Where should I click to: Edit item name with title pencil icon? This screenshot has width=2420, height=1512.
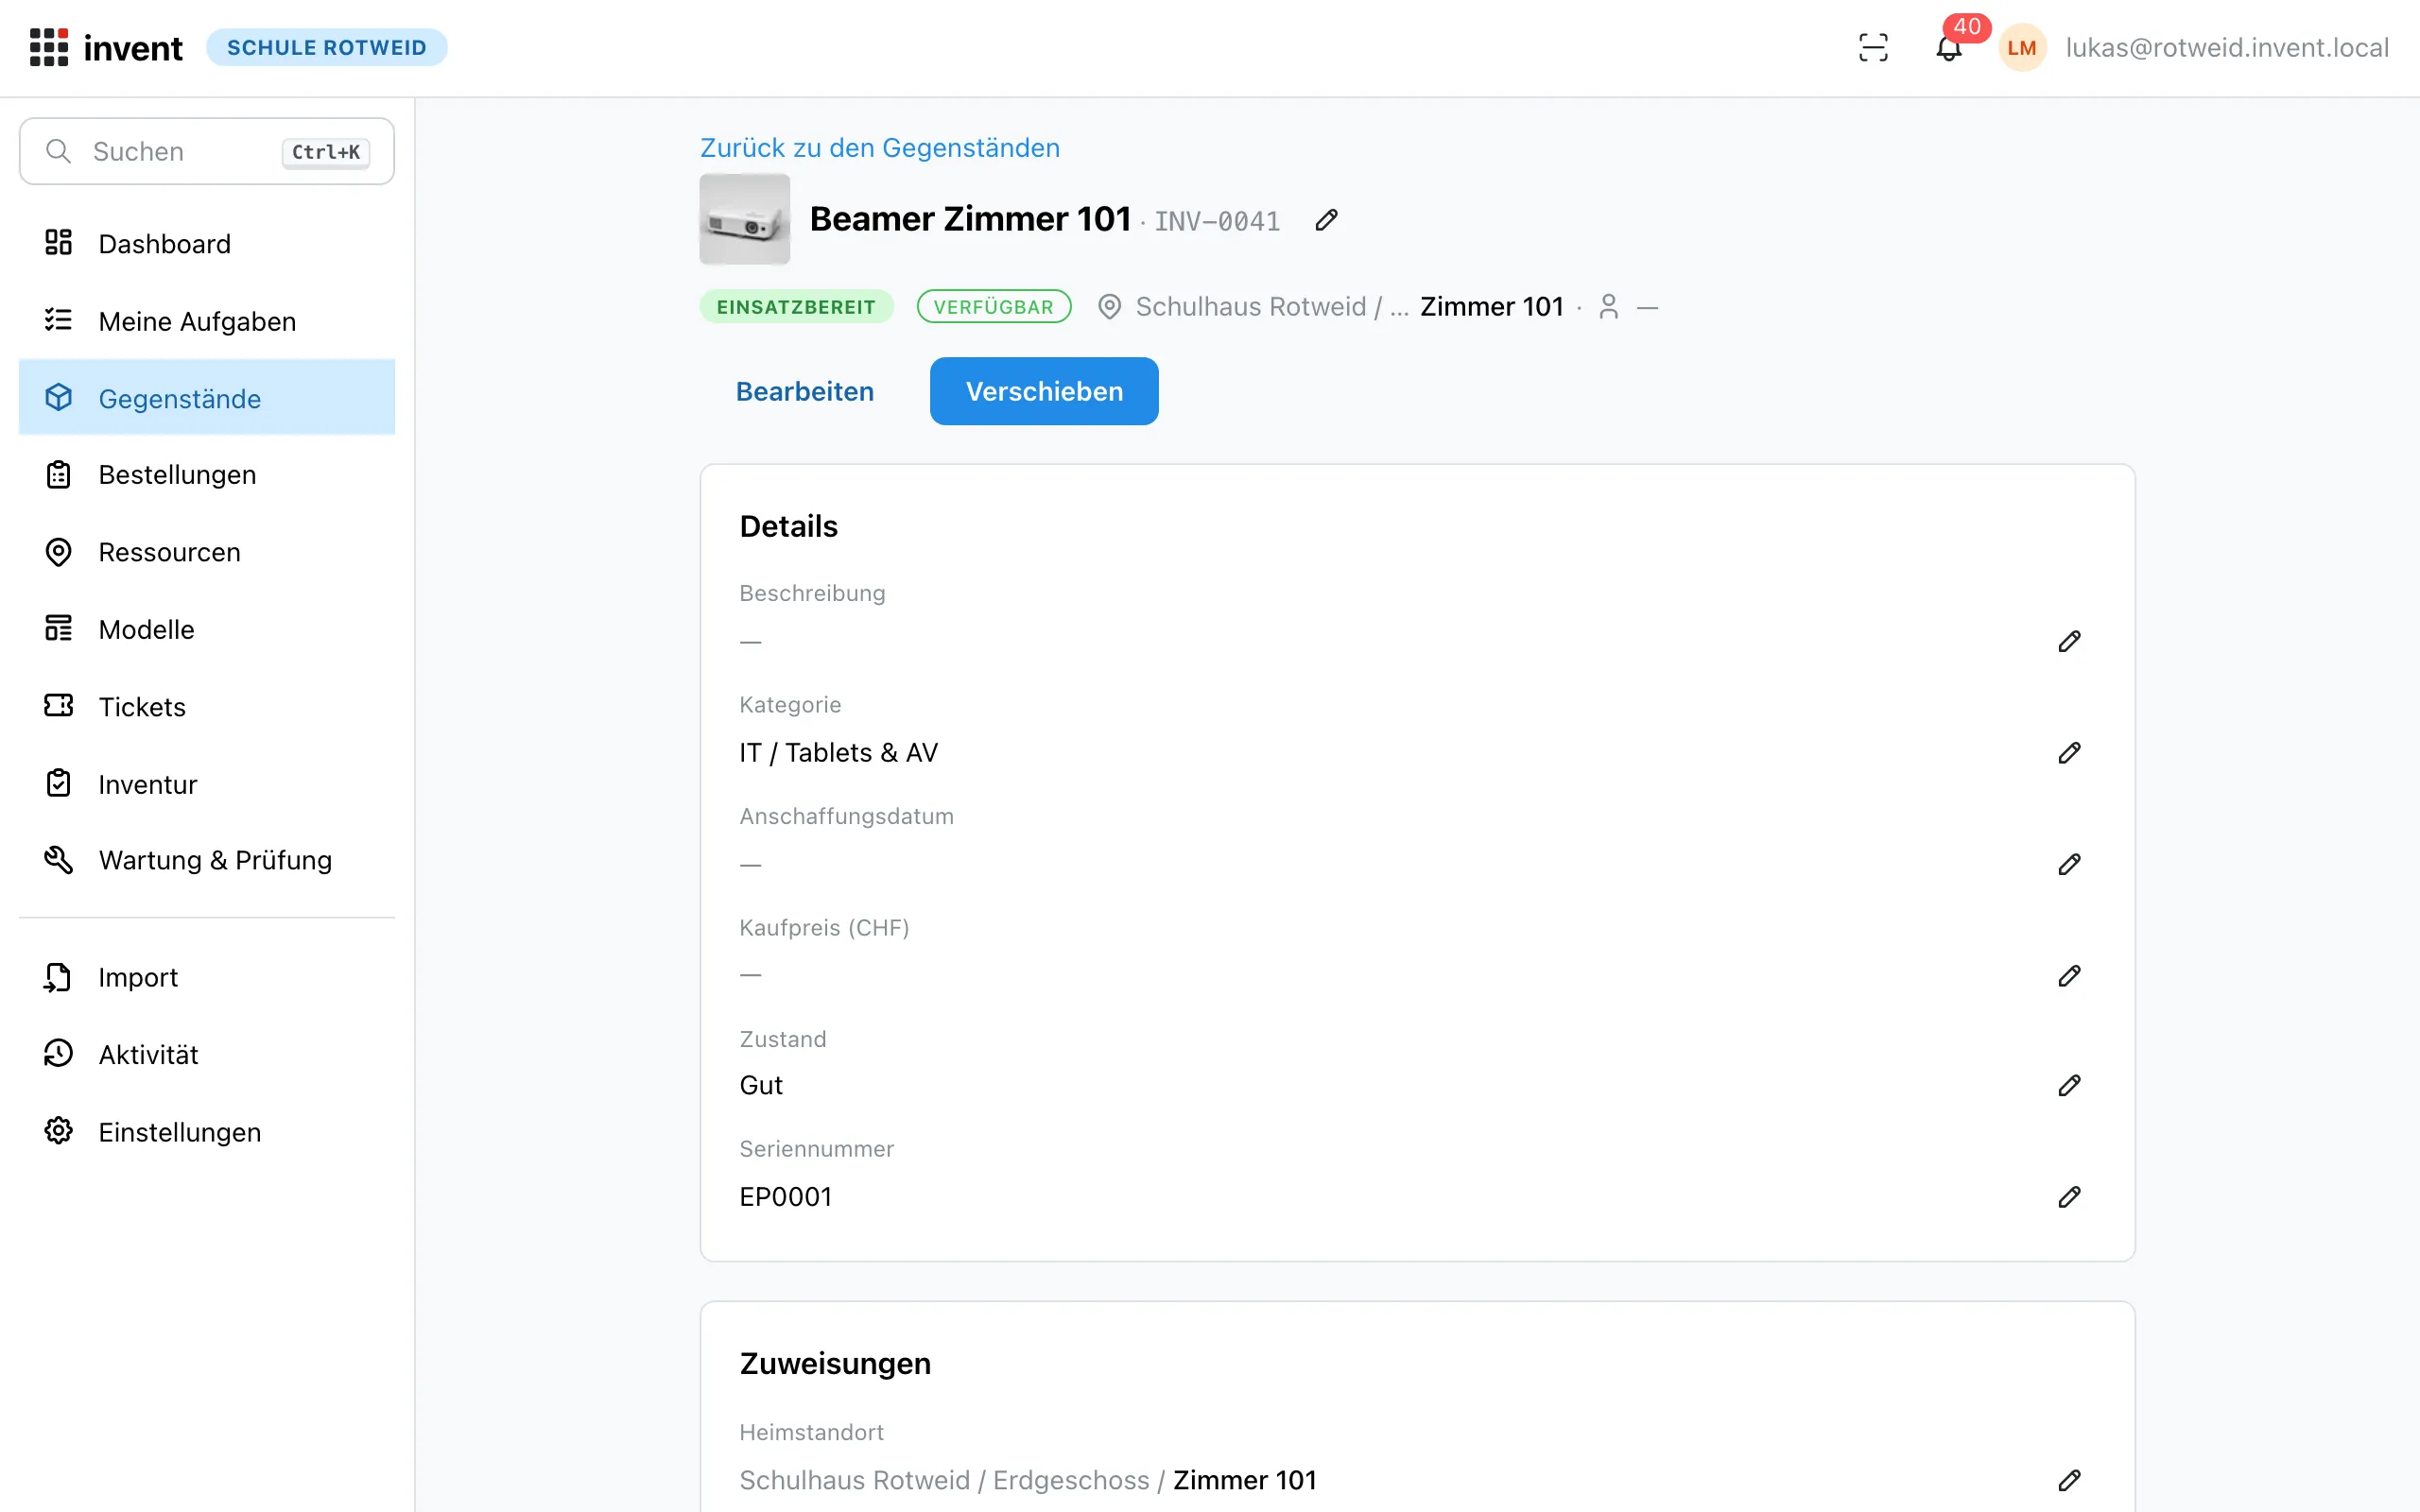pyautogui.click(x=1326, y=220)
